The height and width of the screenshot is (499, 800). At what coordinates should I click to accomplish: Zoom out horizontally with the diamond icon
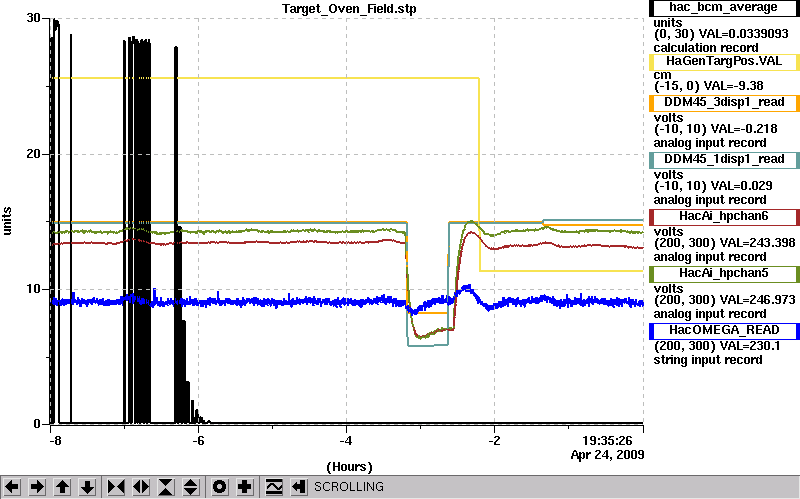tap(141, 487)
